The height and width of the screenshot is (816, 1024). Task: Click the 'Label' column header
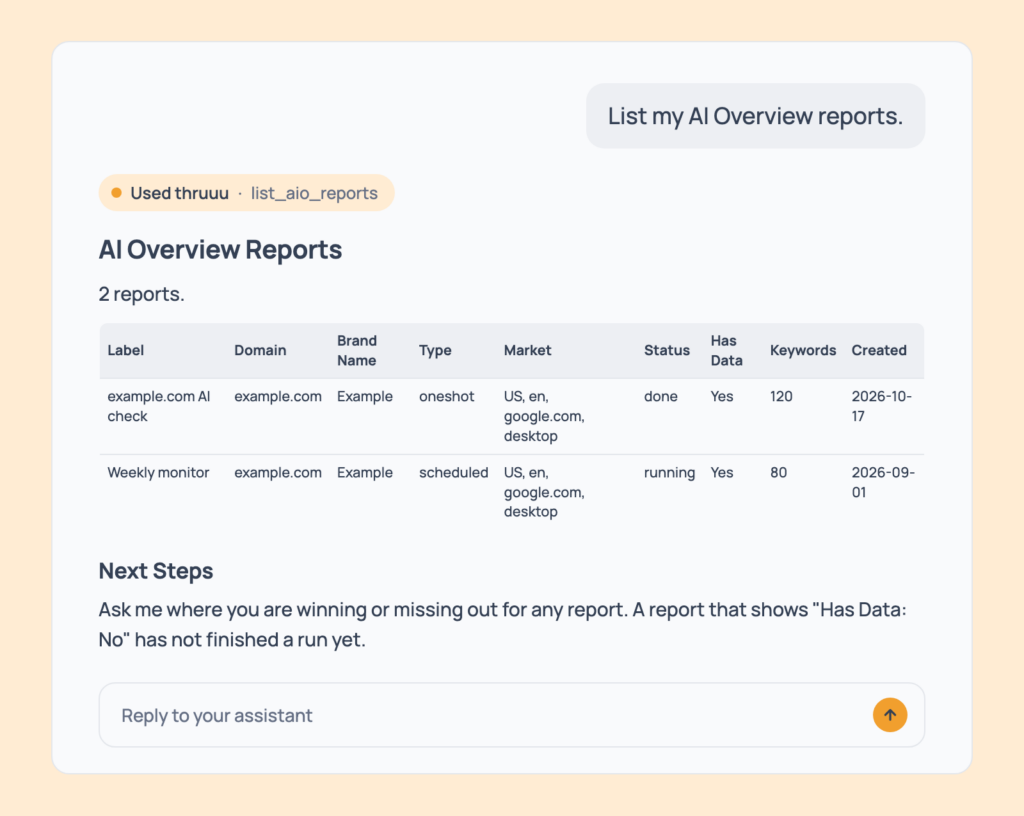(x=125, y=350)
